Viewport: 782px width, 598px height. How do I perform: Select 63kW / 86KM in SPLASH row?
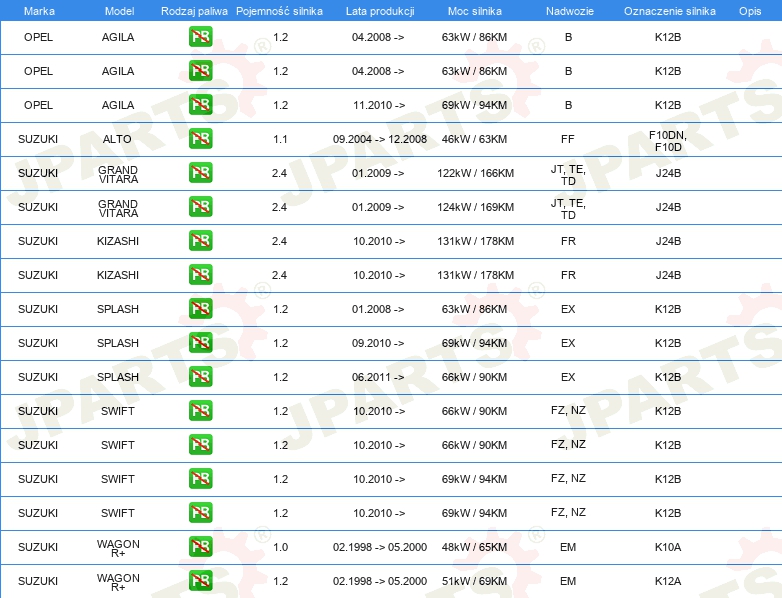click(x=474, y=309)
